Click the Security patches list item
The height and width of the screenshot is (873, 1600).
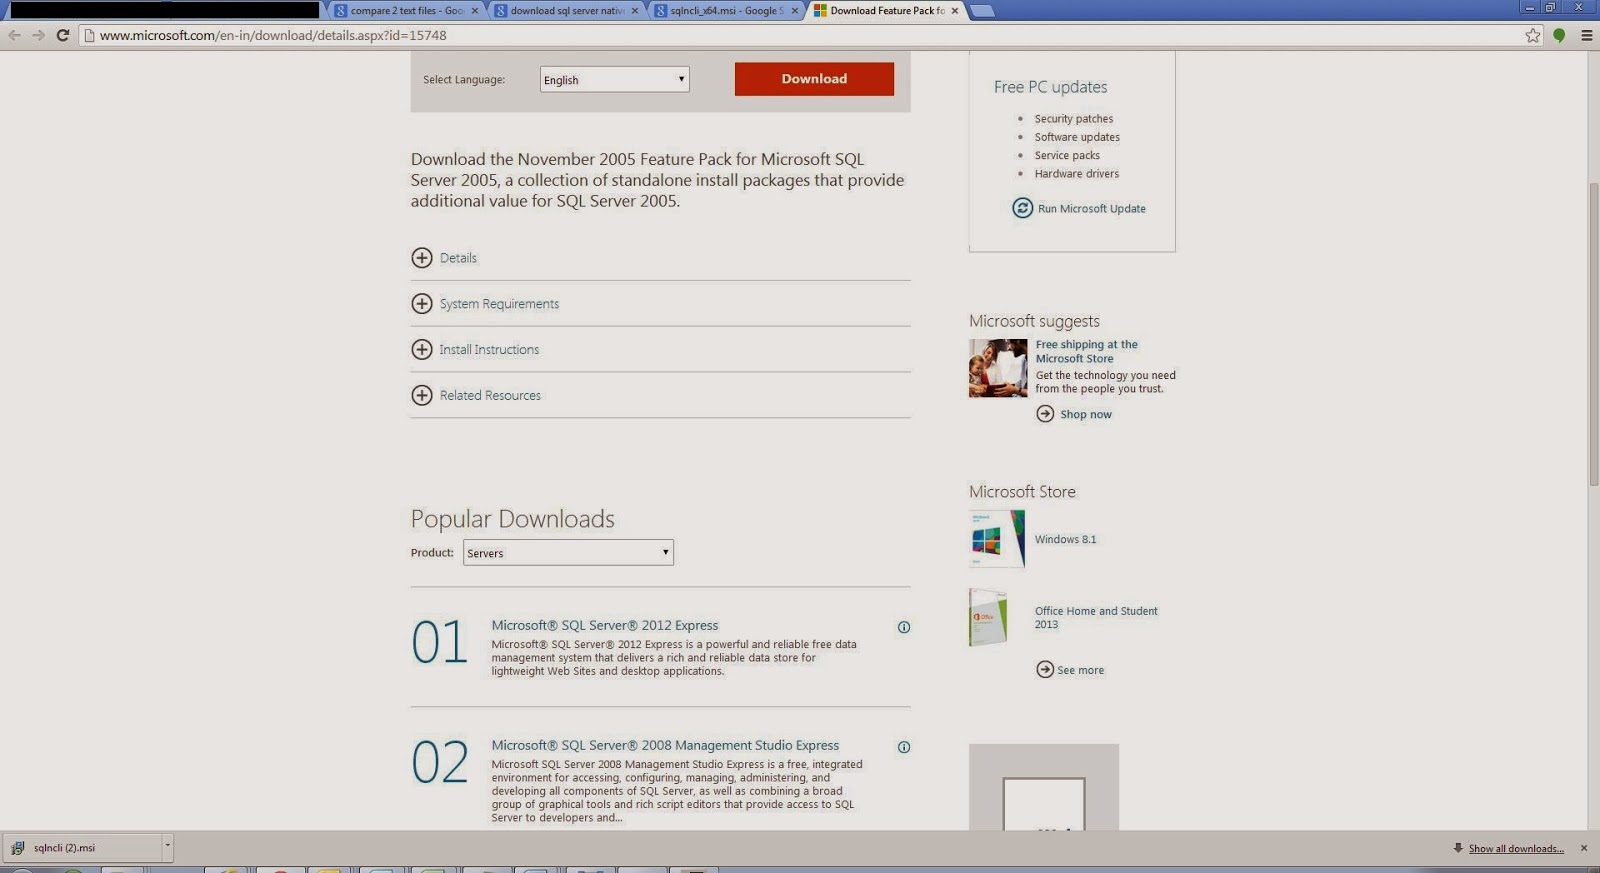click(x=1074, y=119)
